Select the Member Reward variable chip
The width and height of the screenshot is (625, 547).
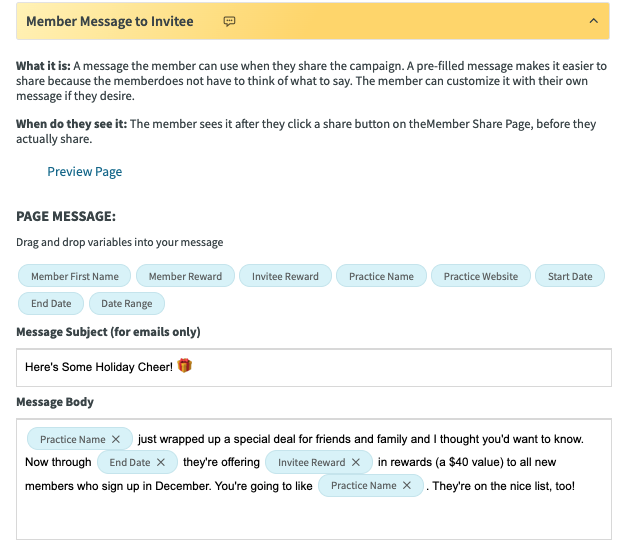coord(185,276)
